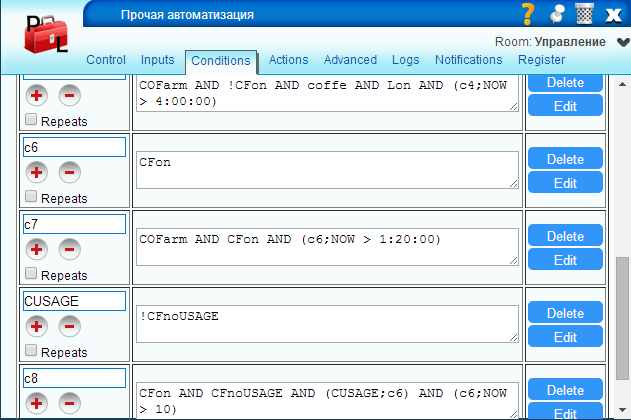Click the minus icon under c8

69,403
